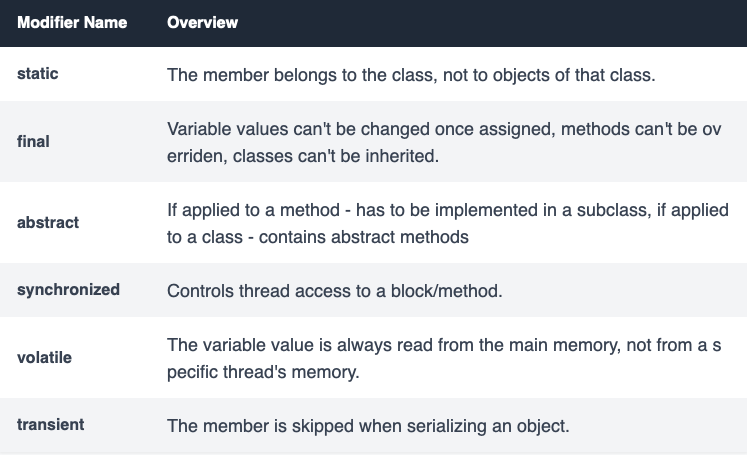Click the line starting "The variable value is always read"

coord(445,345)
